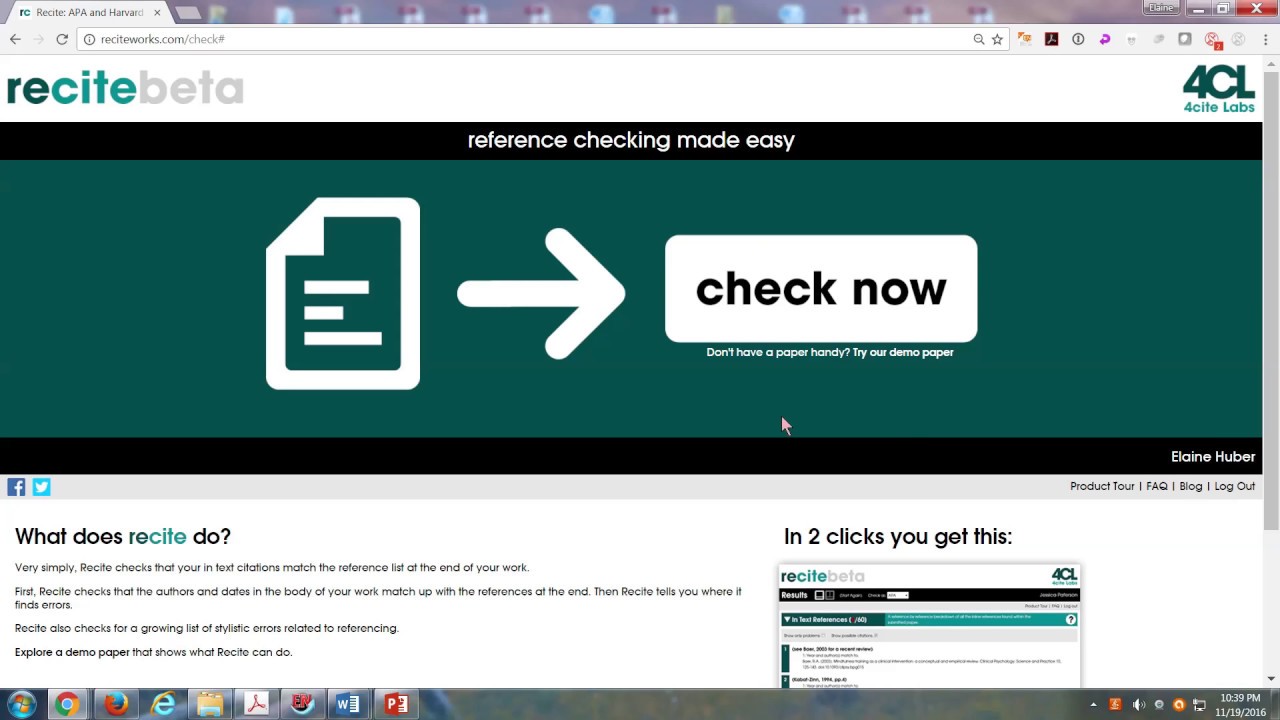1280x720 pixels.
Task: Open the Twitter page icon
Action: point(41,487)
